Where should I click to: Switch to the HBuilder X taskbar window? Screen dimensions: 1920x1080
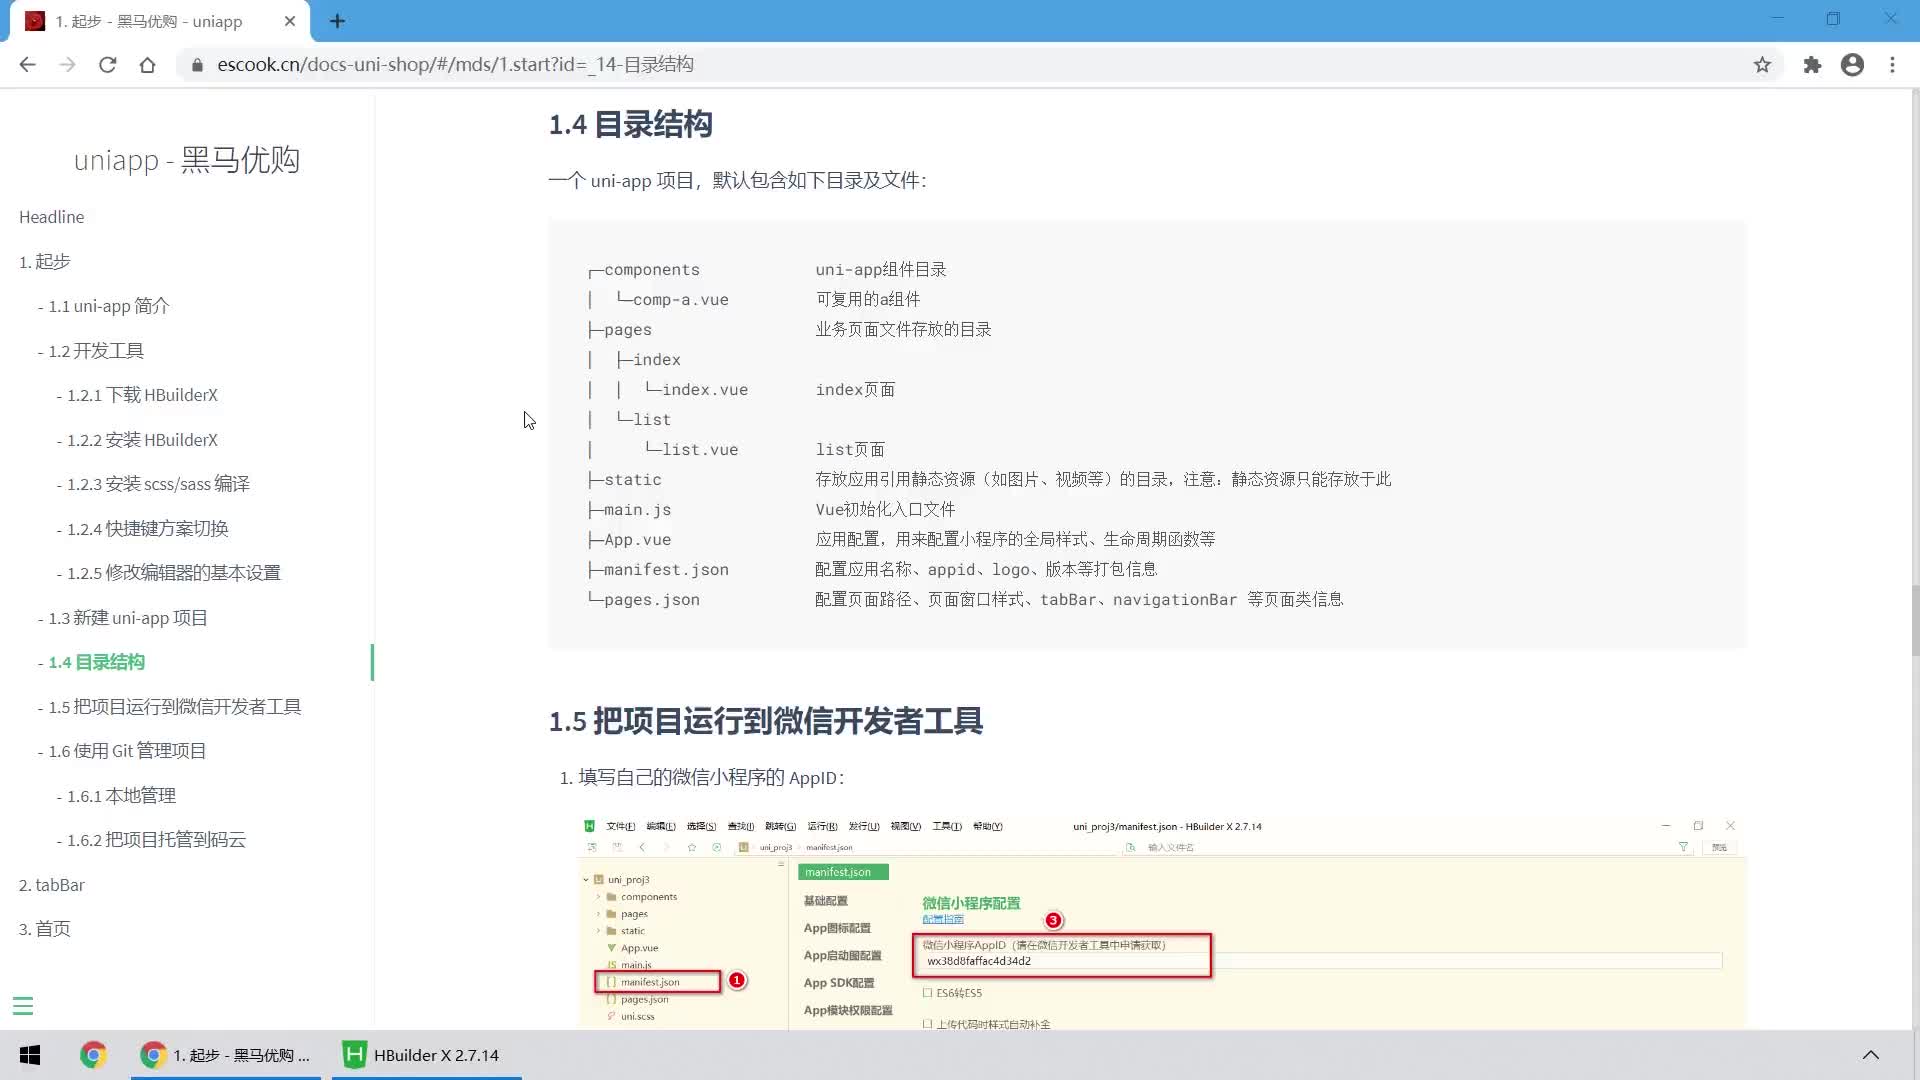426,1055
